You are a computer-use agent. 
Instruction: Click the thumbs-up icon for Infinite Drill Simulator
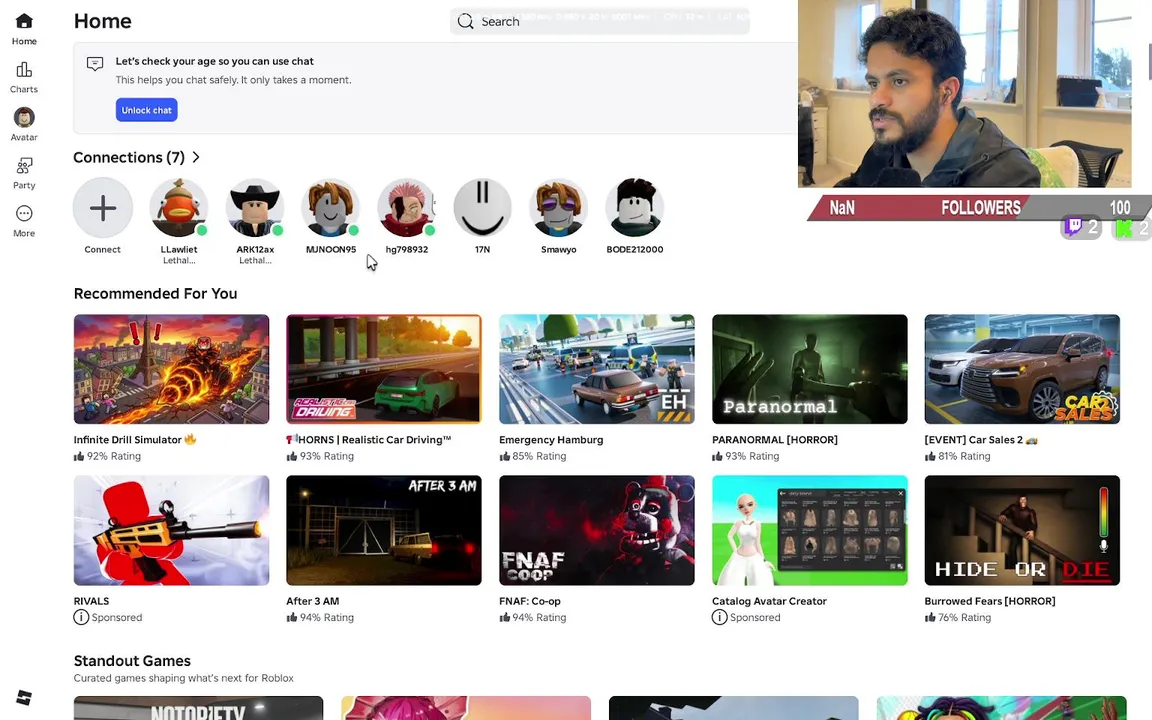pos(79,456)
